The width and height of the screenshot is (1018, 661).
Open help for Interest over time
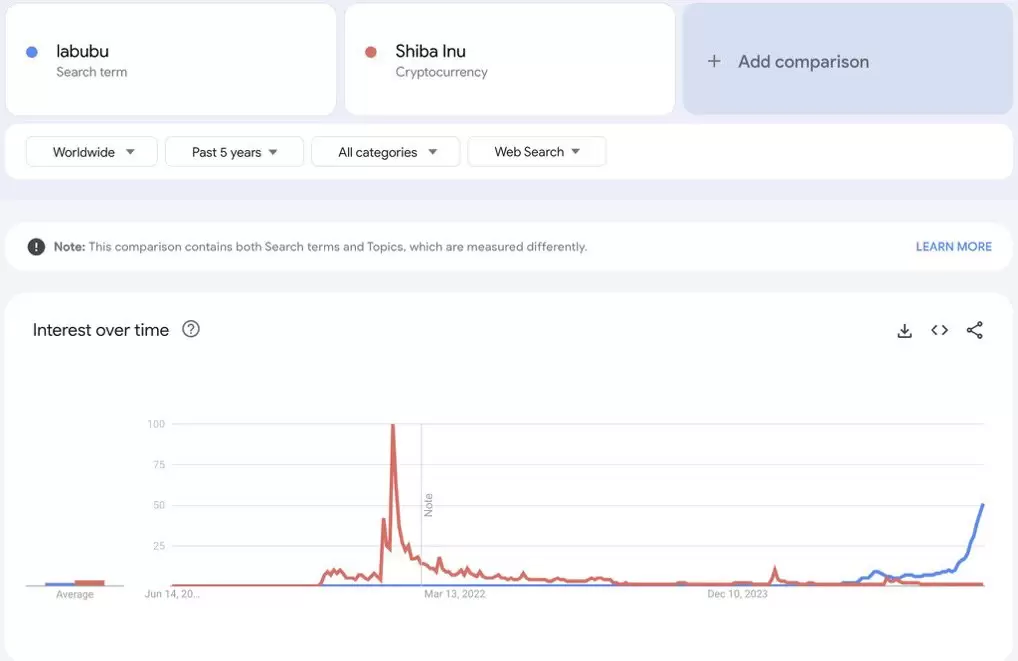[191, 329]
